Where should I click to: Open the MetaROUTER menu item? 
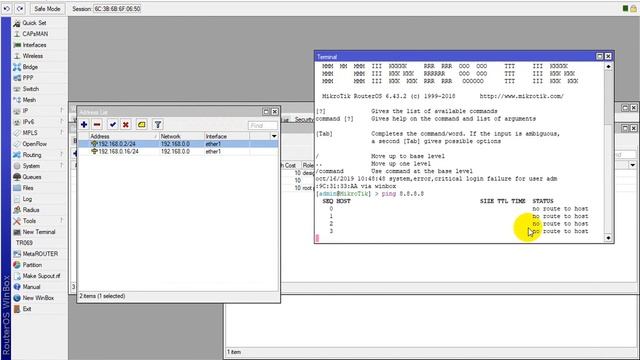[40, 254]
